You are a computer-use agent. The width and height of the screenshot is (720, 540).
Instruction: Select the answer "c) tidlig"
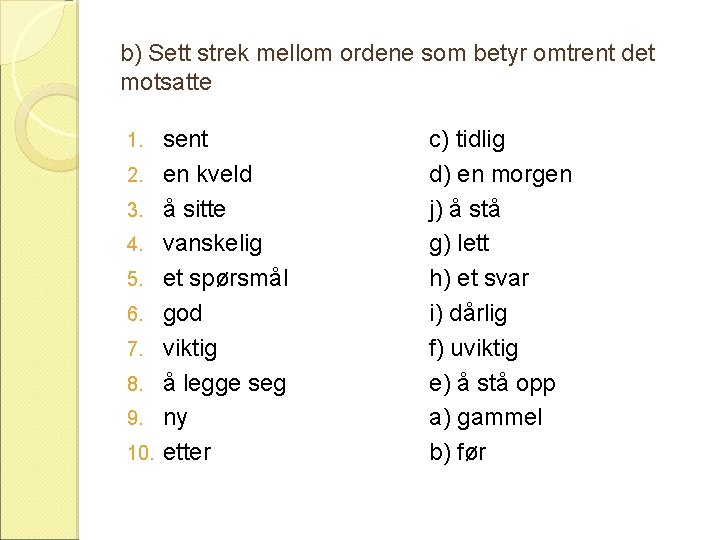[467, 140]
